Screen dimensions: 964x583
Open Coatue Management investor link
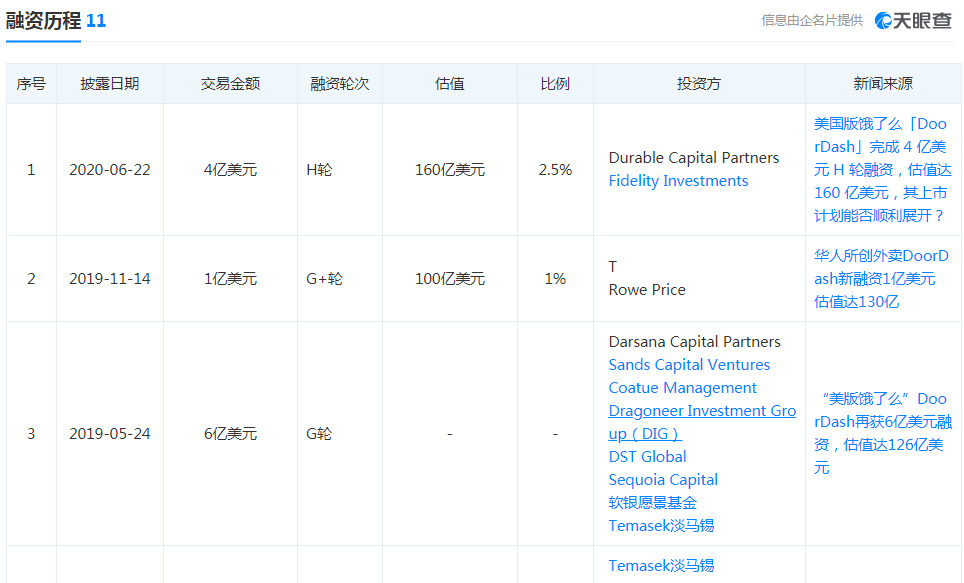pos(682,388)
